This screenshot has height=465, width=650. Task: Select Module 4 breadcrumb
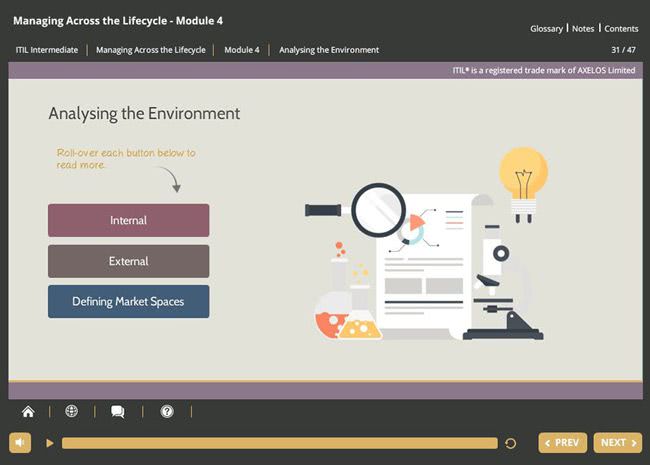242,50
